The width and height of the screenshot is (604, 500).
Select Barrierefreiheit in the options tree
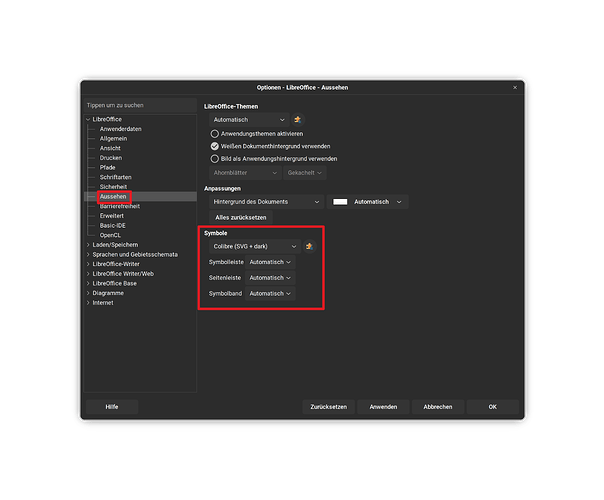tap(119, 206)
